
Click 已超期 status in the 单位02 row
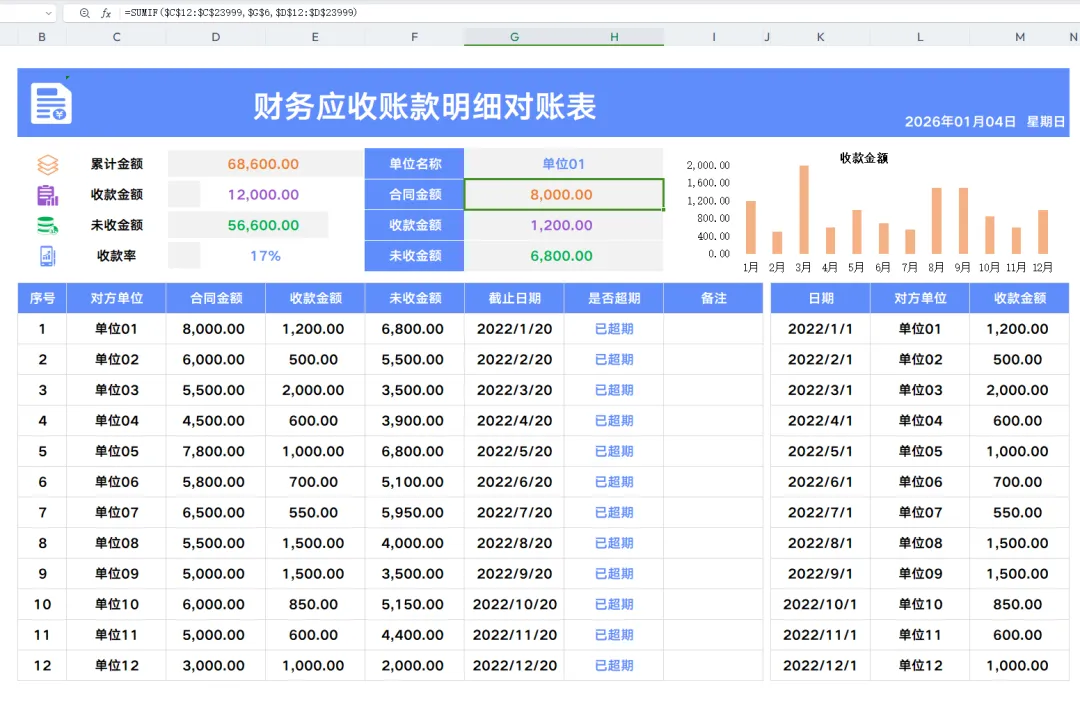(x=614, y=360)
